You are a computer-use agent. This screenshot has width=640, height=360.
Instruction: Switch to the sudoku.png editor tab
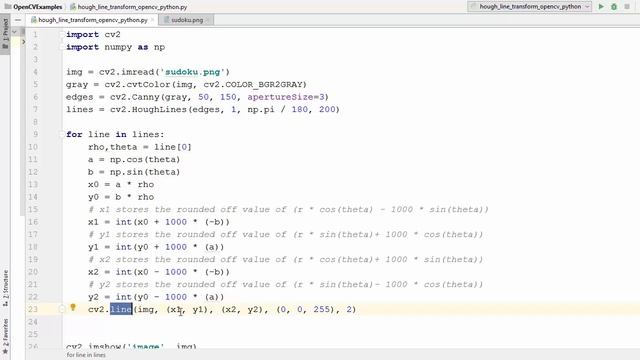(187, 20)
